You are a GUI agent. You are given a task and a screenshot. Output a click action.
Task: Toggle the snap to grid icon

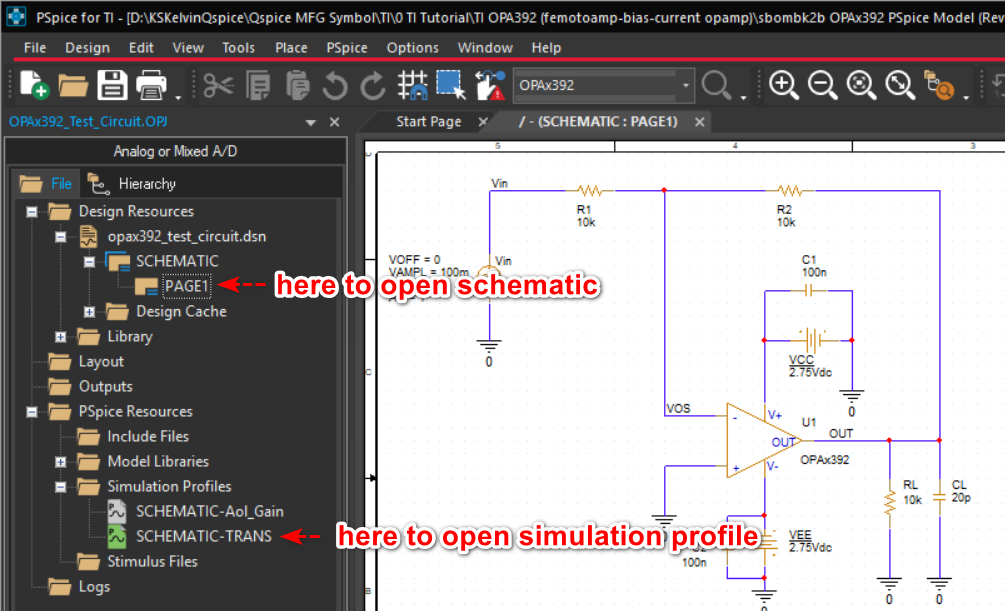(412, 85)
